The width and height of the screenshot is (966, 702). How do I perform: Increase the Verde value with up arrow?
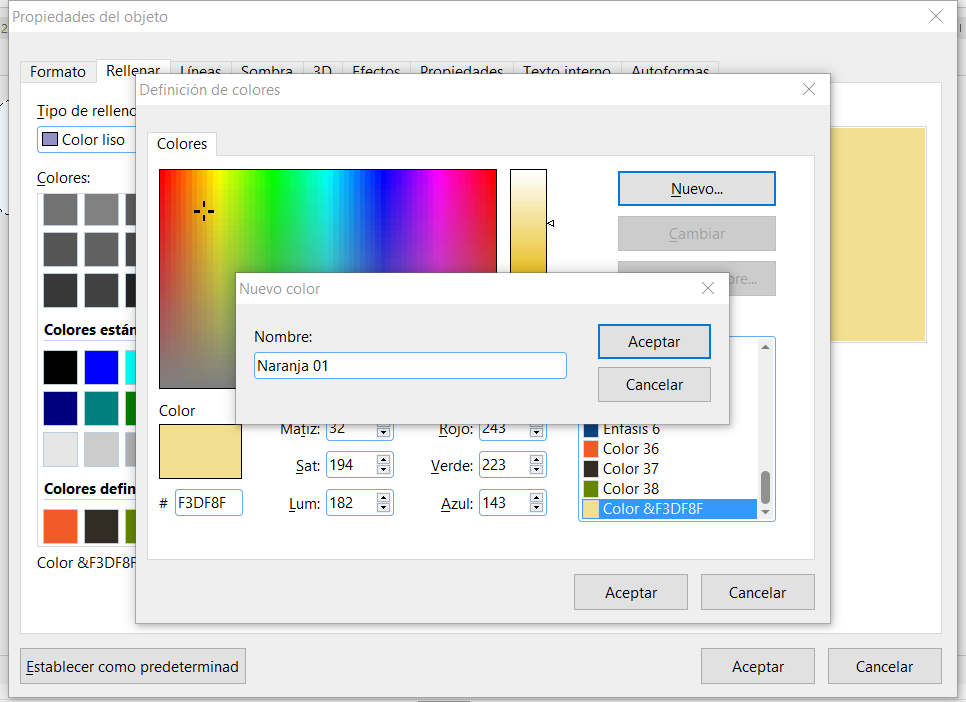pos(537,460)
